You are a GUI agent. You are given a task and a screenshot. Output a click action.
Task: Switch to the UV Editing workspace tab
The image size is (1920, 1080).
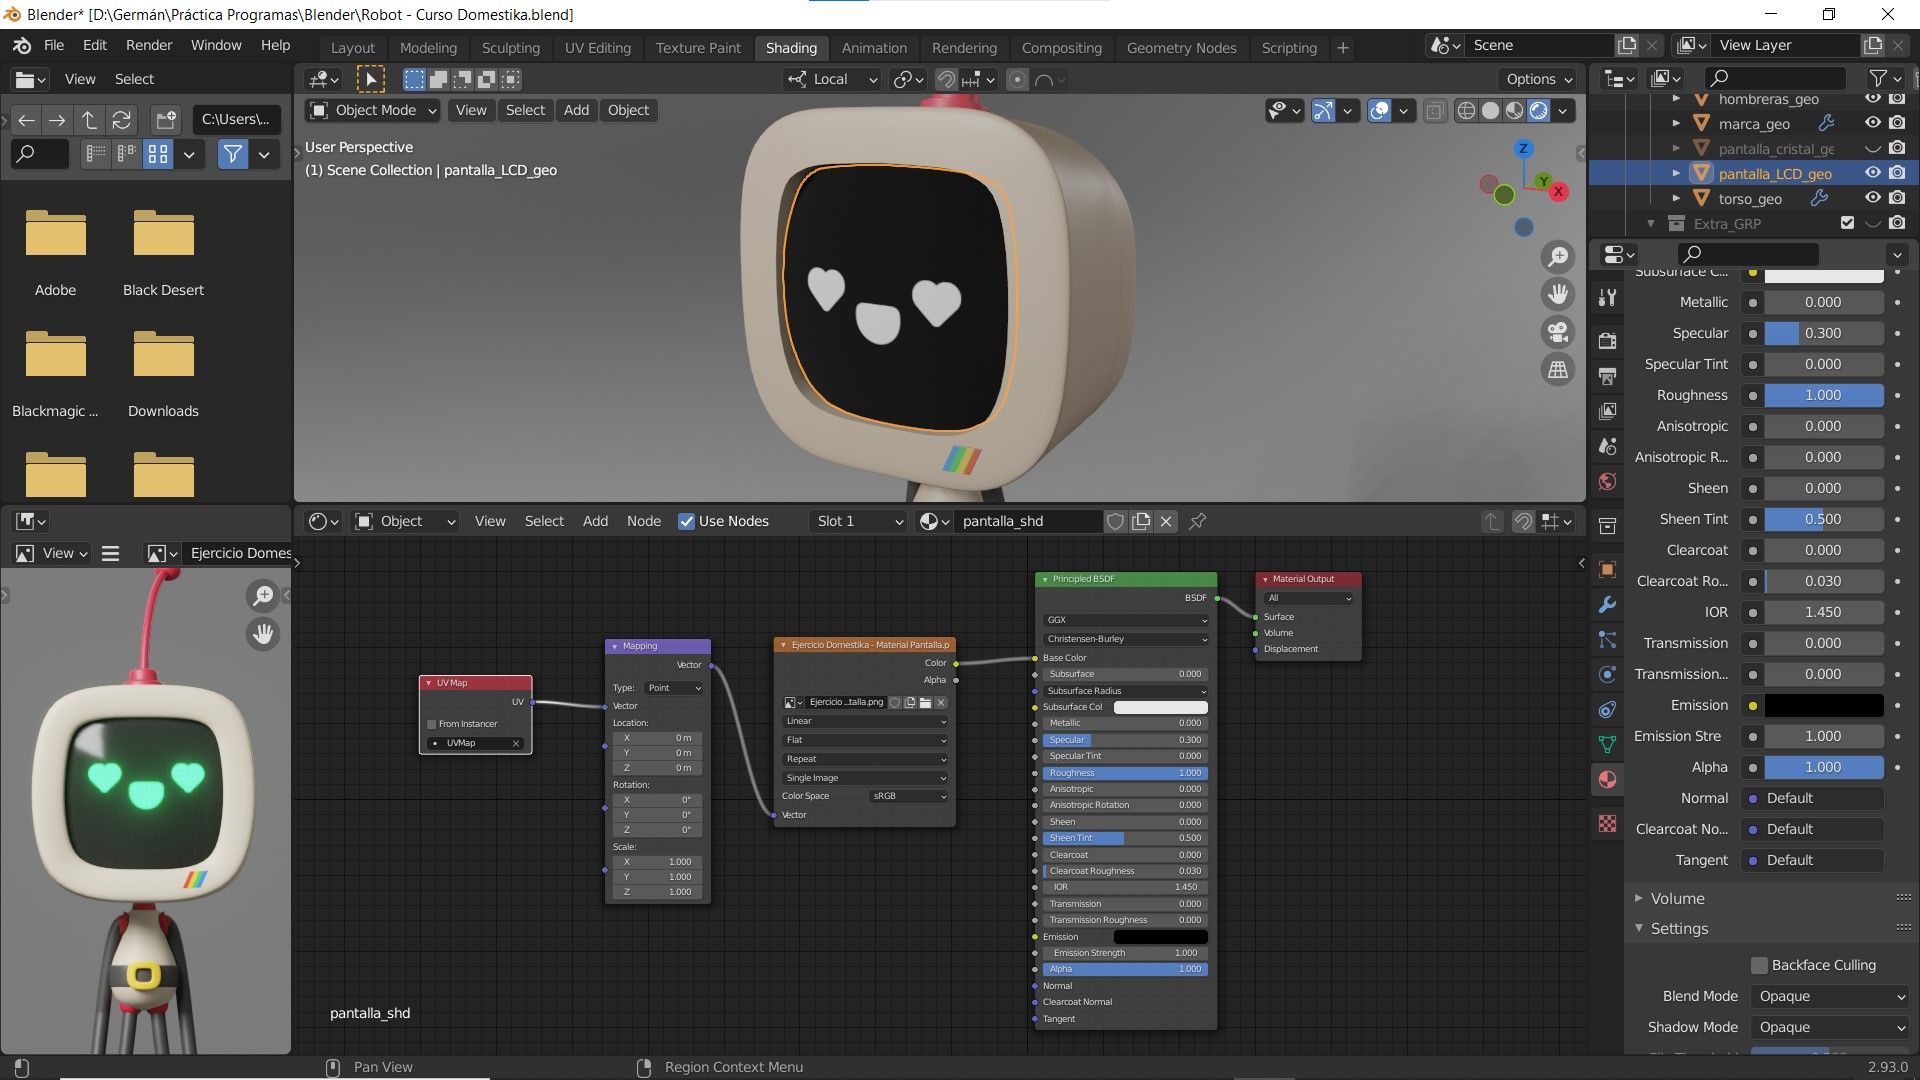pos(597,47)
